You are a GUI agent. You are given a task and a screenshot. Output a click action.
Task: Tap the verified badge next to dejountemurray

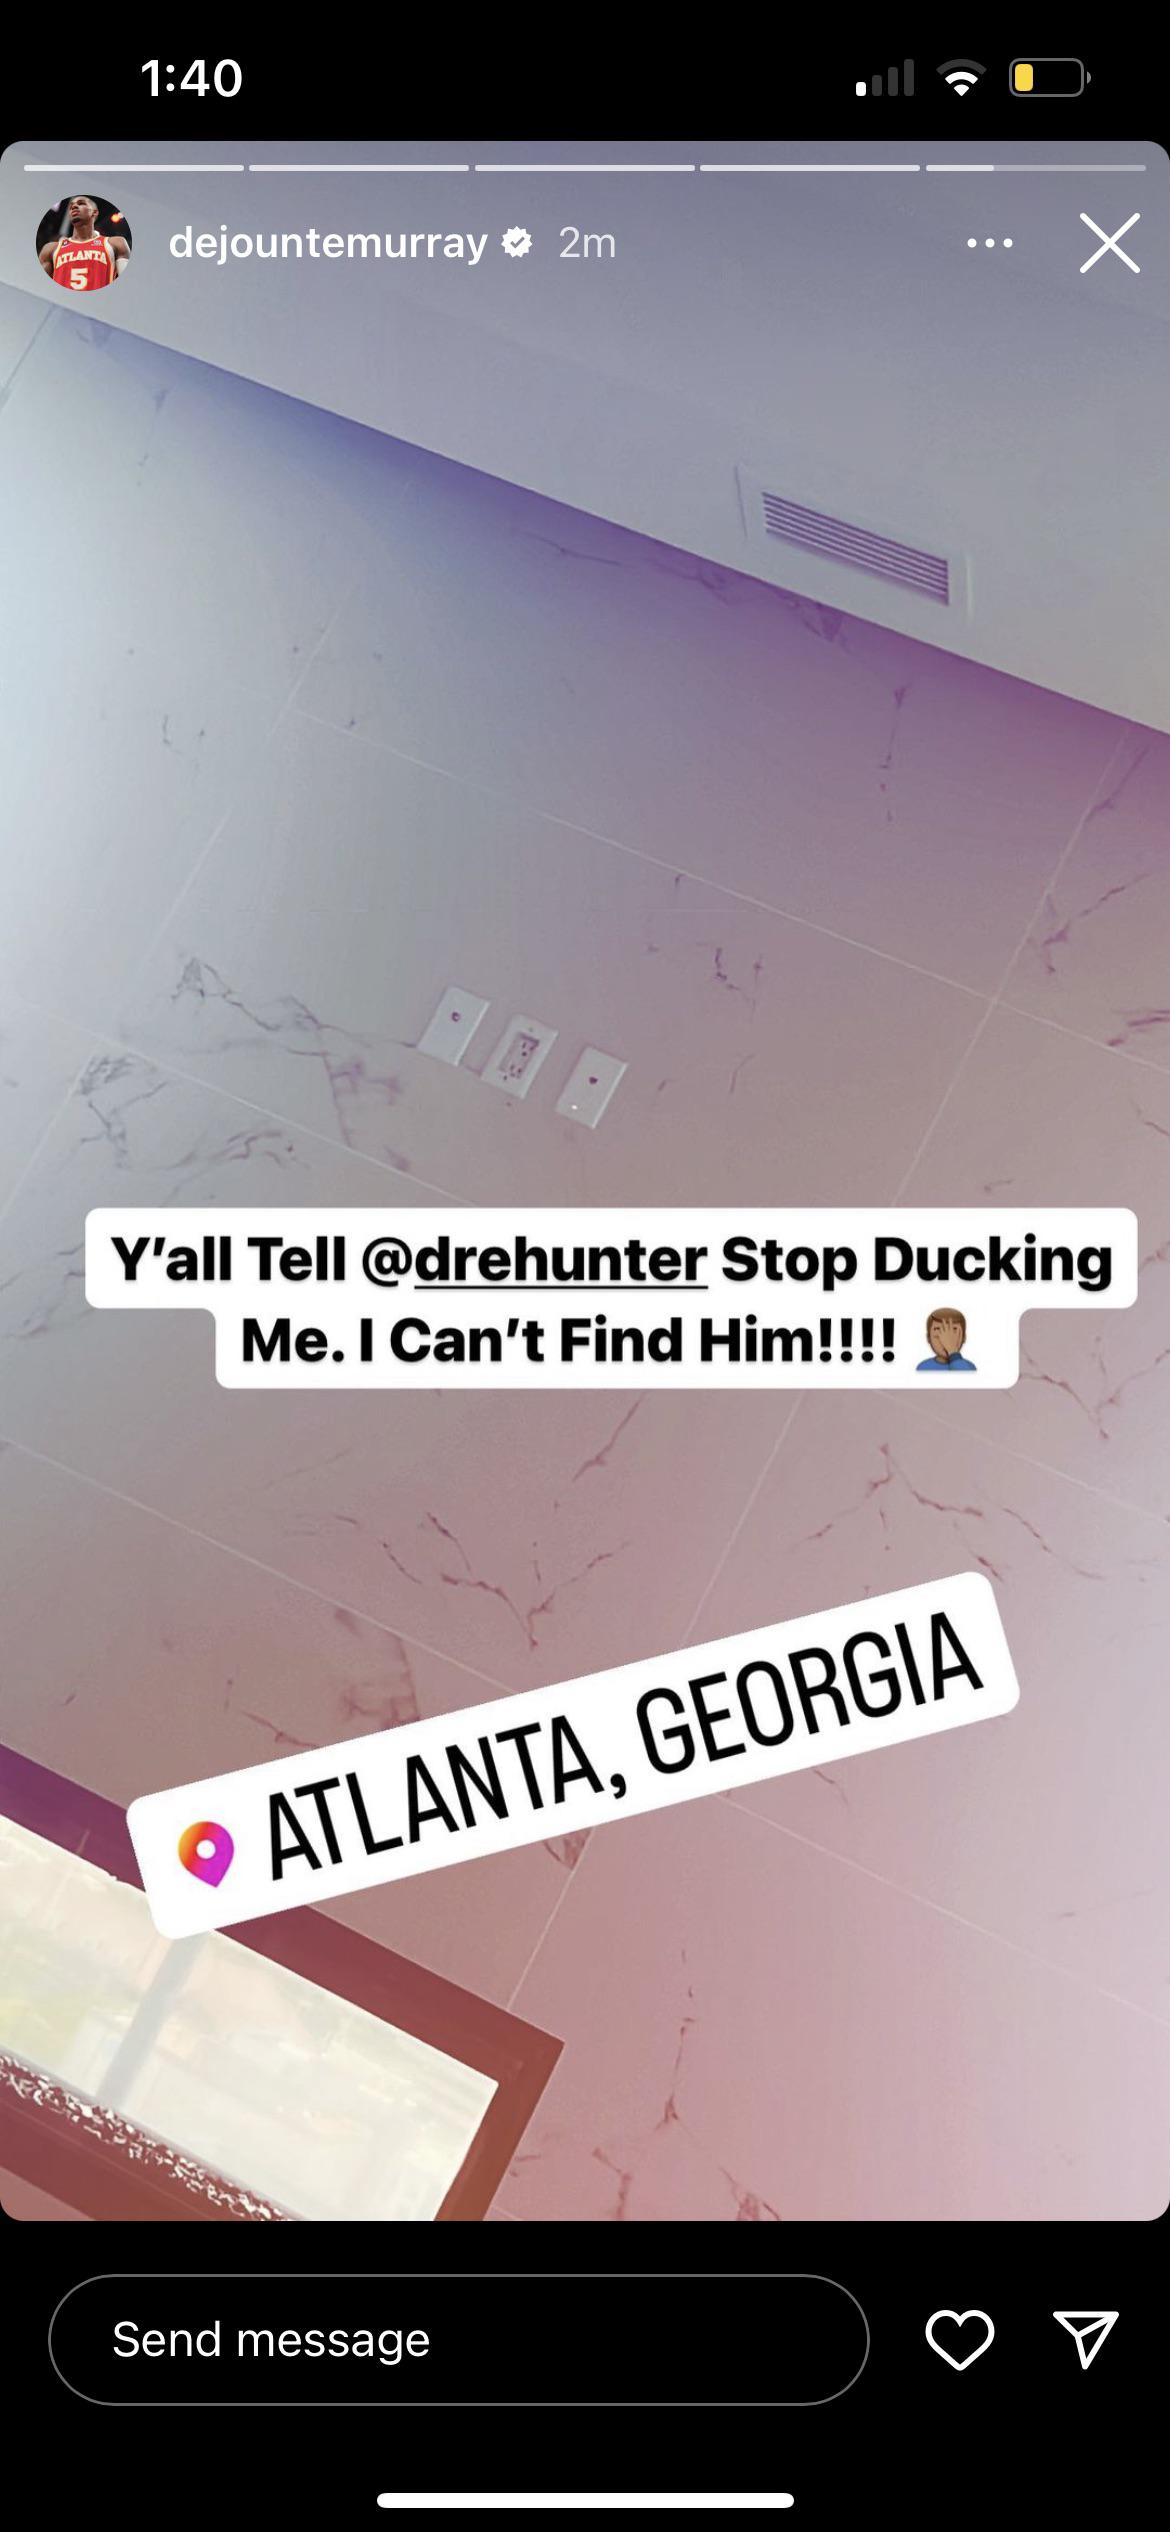(x=516, y=242)
